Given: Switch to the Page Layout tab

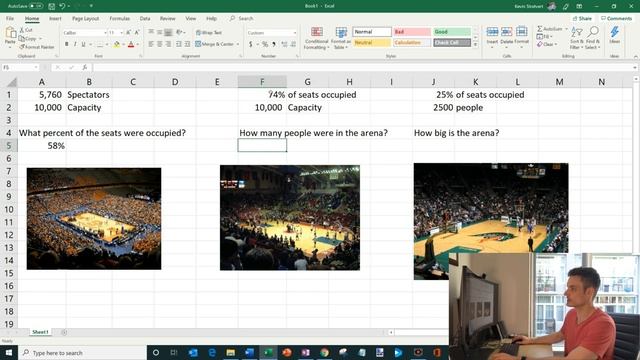Looking at the screenshot, I should pyautogui.click(x=85, y=18).
